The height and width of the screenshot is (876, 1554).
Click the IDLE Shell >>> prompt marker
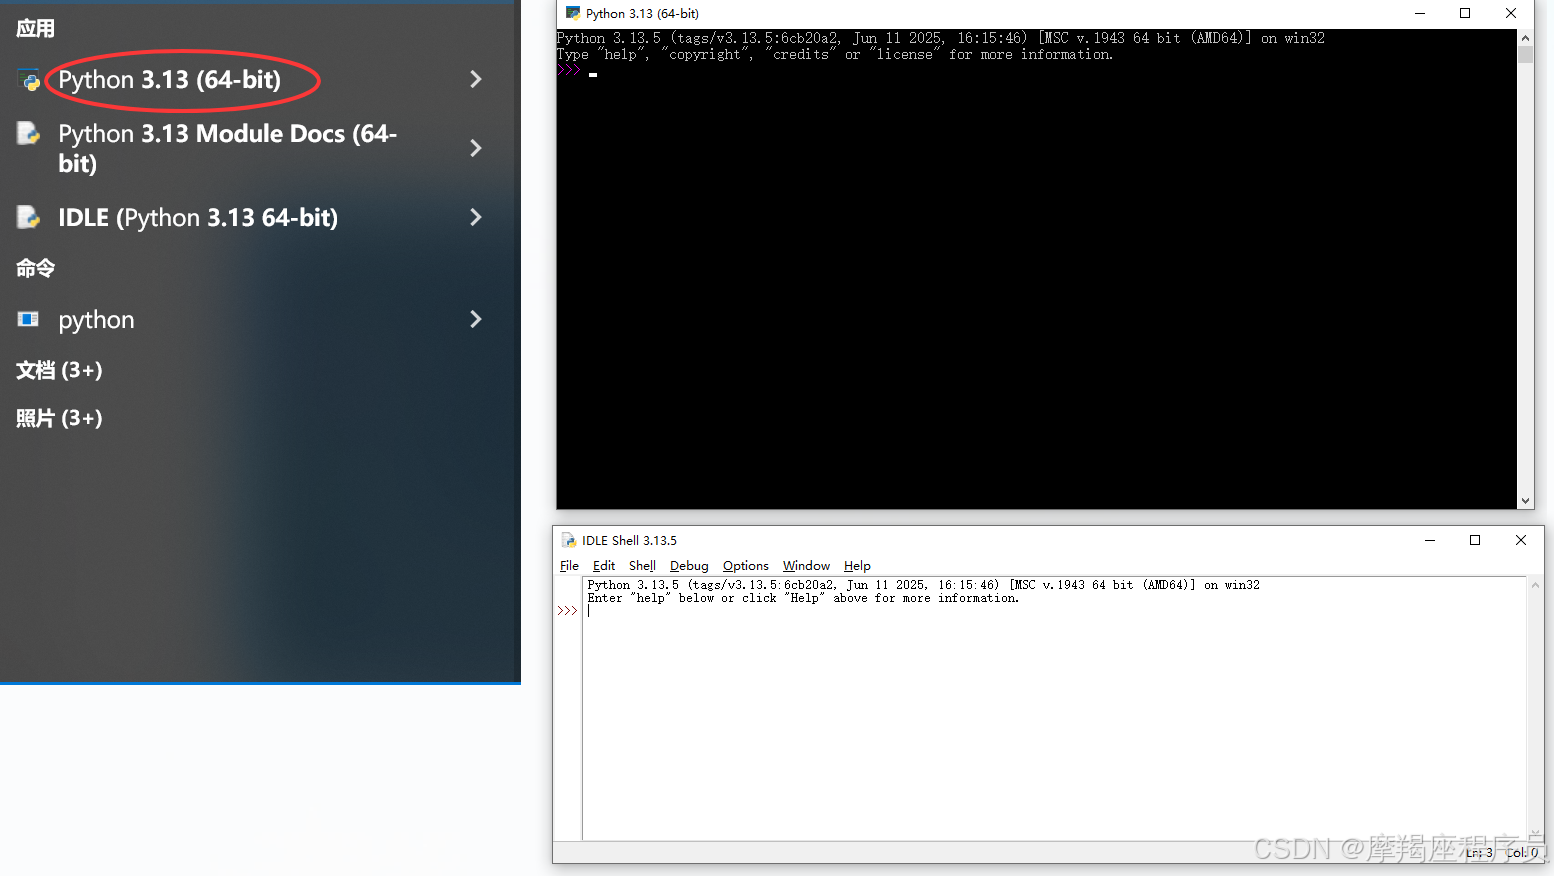567,611
